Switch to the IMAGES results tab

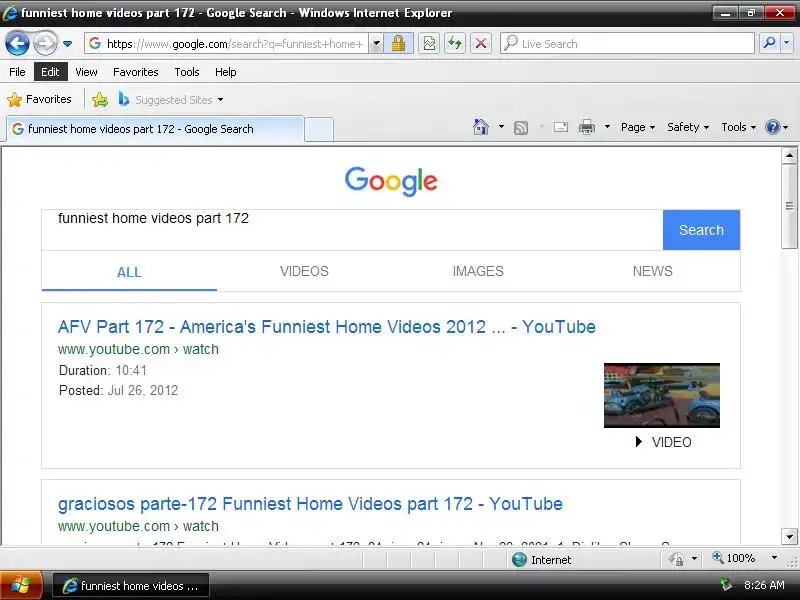[478, 271]
